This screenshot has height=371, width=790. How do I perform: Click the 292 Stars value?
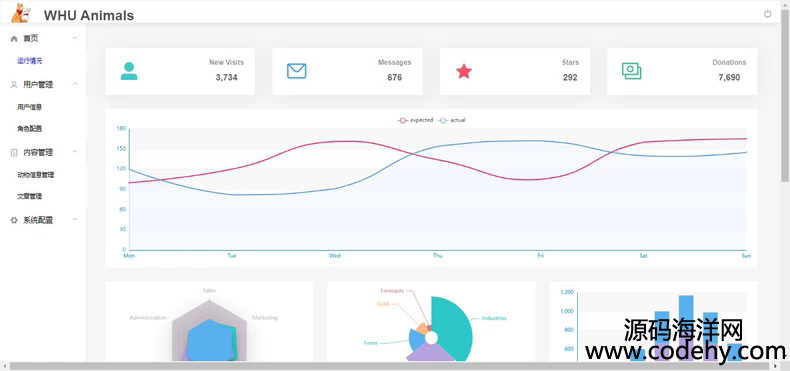[570, 78]
